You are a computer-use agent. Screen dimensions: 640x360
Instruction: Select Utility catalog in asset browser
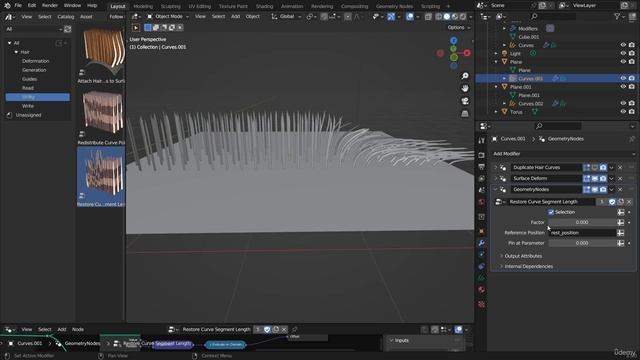(38, 97)
